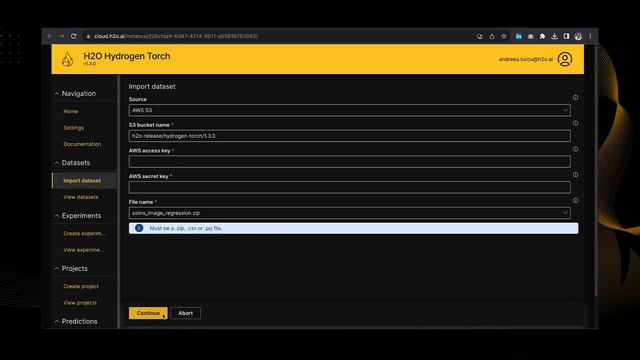This screenshot has height=360, width=640.
Task: Focus the AWS secret key field
Action: [x=349, y=187]
